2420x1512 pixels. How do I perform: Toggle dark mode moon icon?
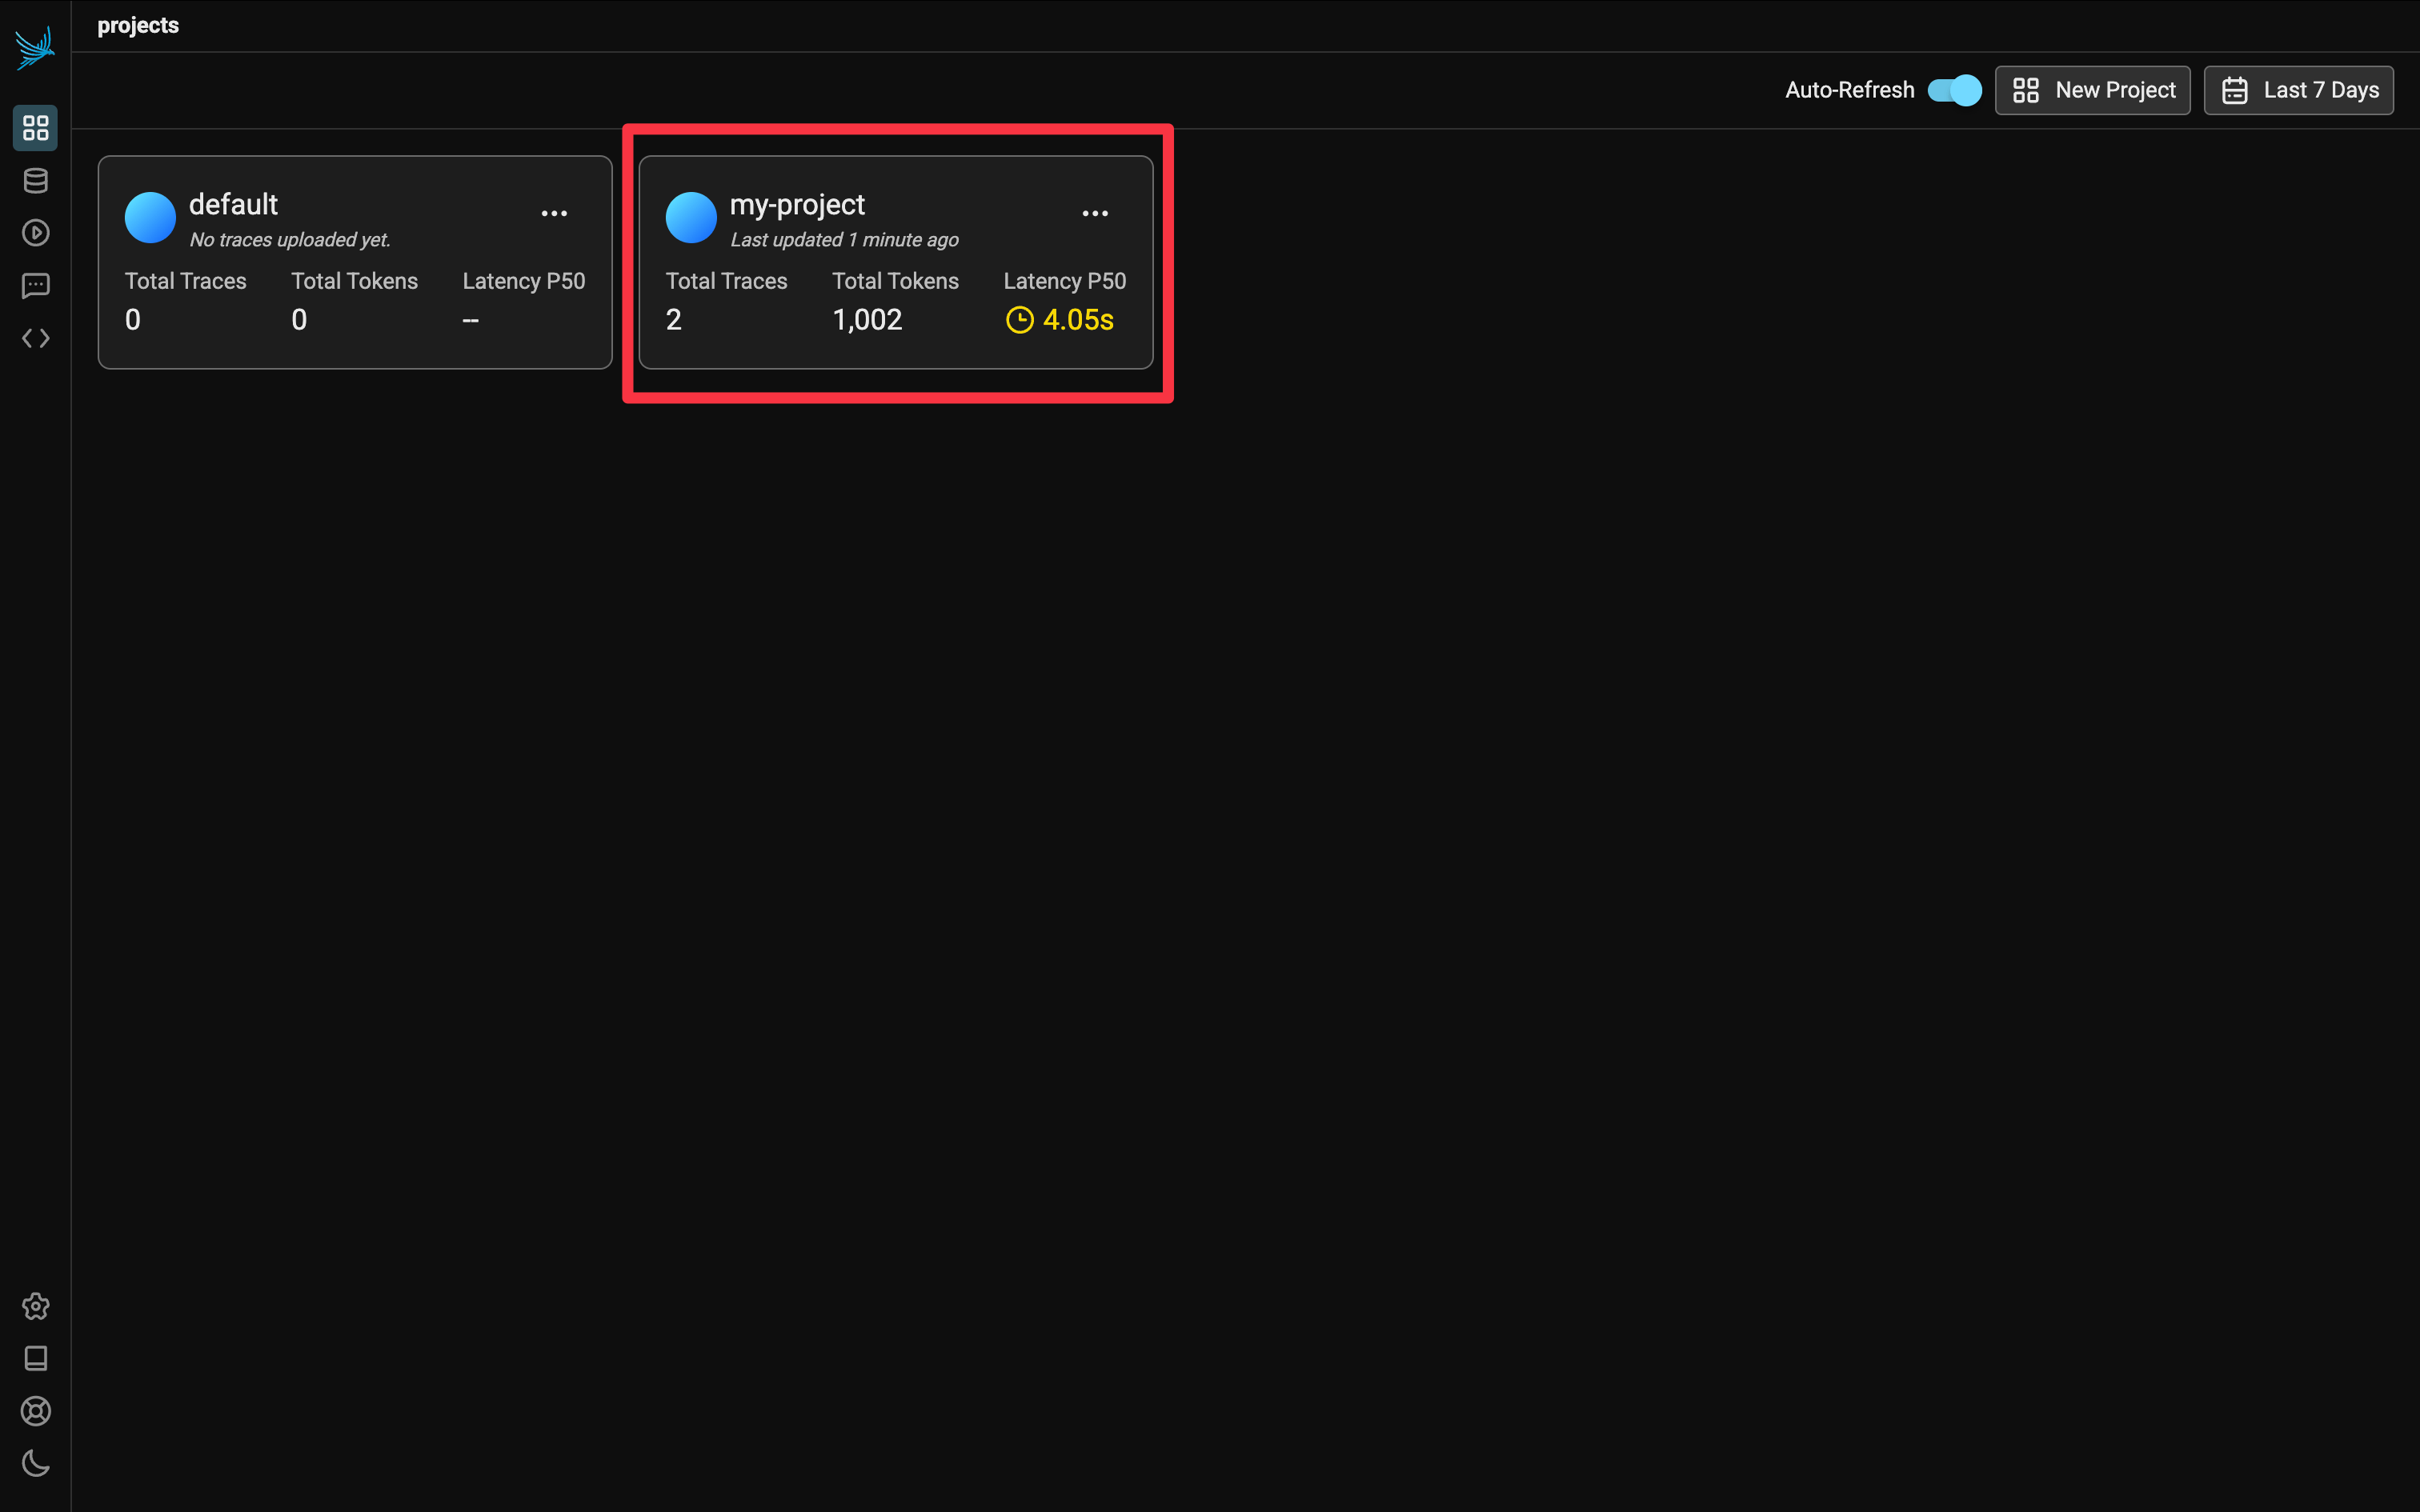(35, 1464)
